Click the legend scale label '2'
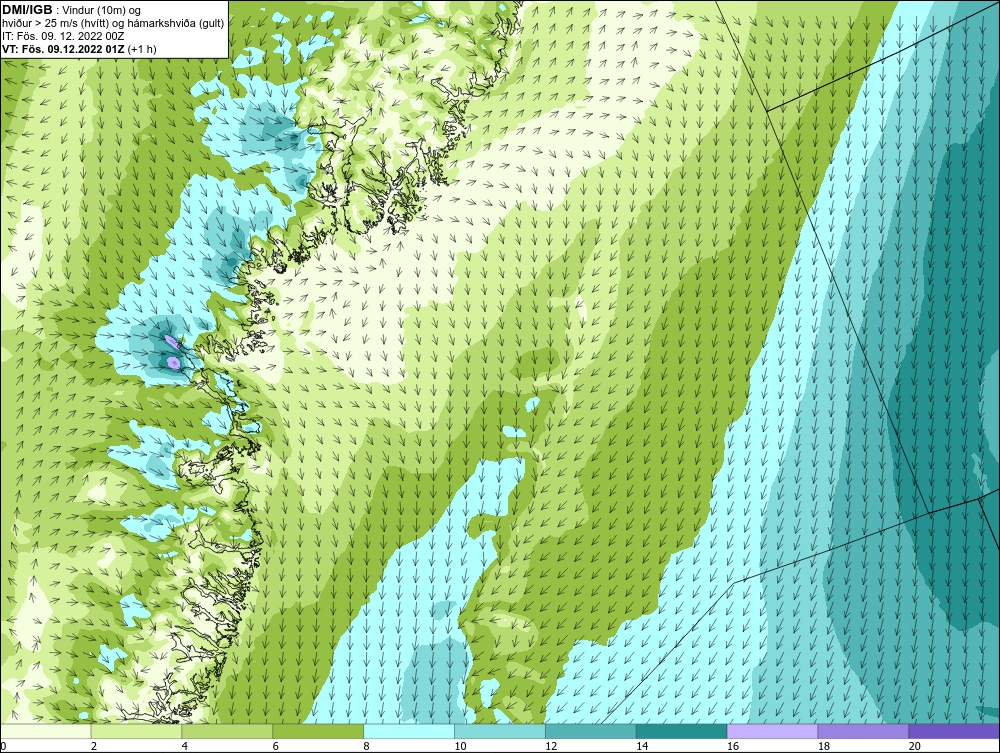 94,746
